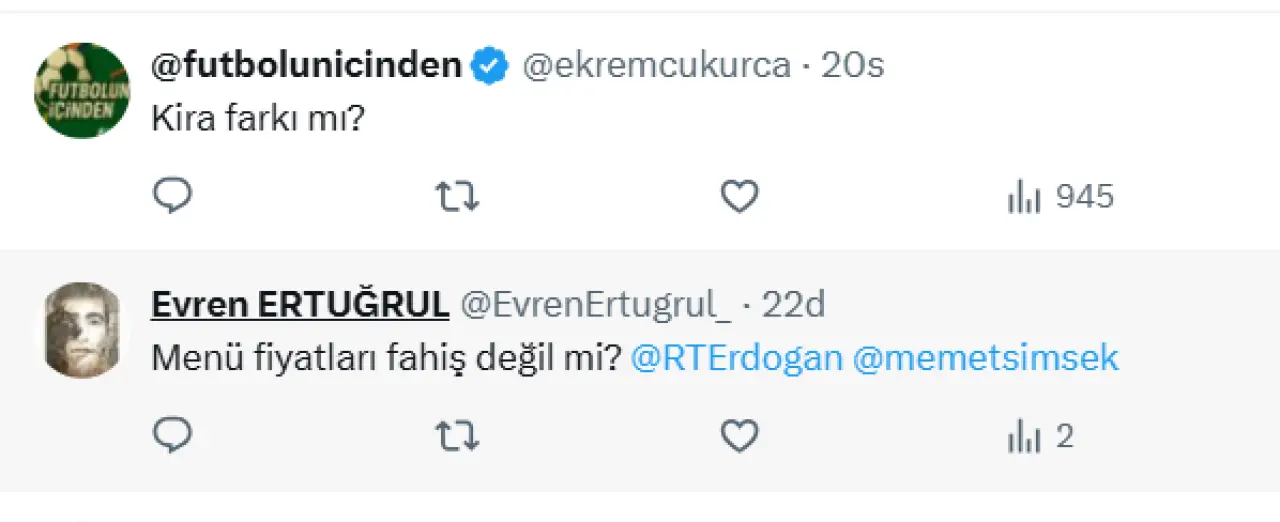
Task: Click the blue verified badge
Action: pos(490,67)
